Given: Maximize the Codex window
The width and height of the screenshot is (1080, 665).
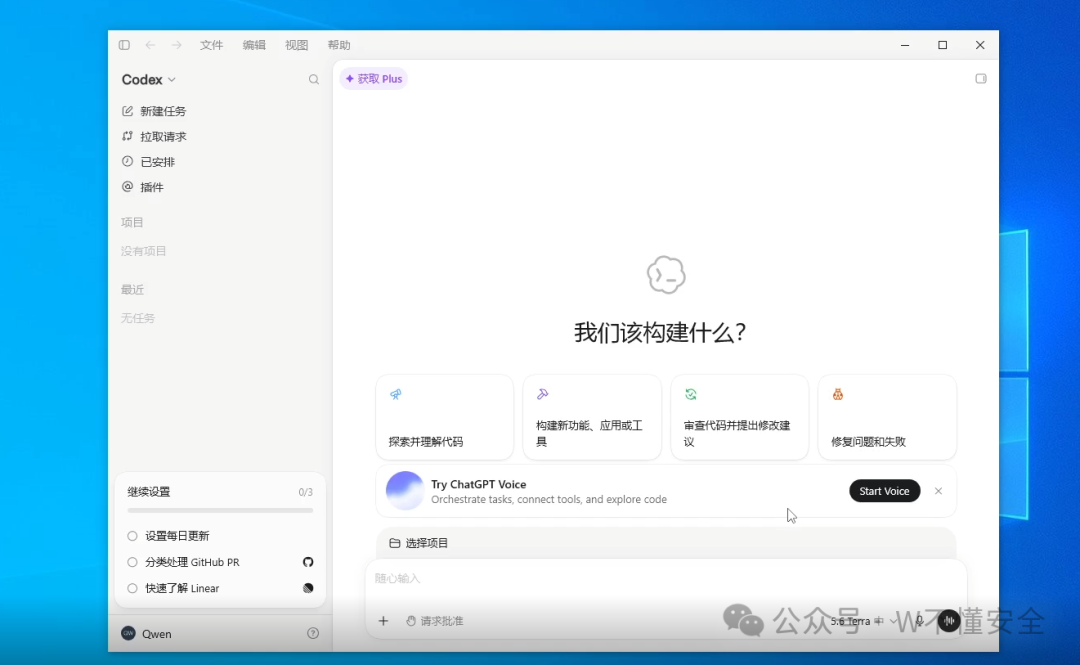Looking at the screenshot, I should (942, 45).
